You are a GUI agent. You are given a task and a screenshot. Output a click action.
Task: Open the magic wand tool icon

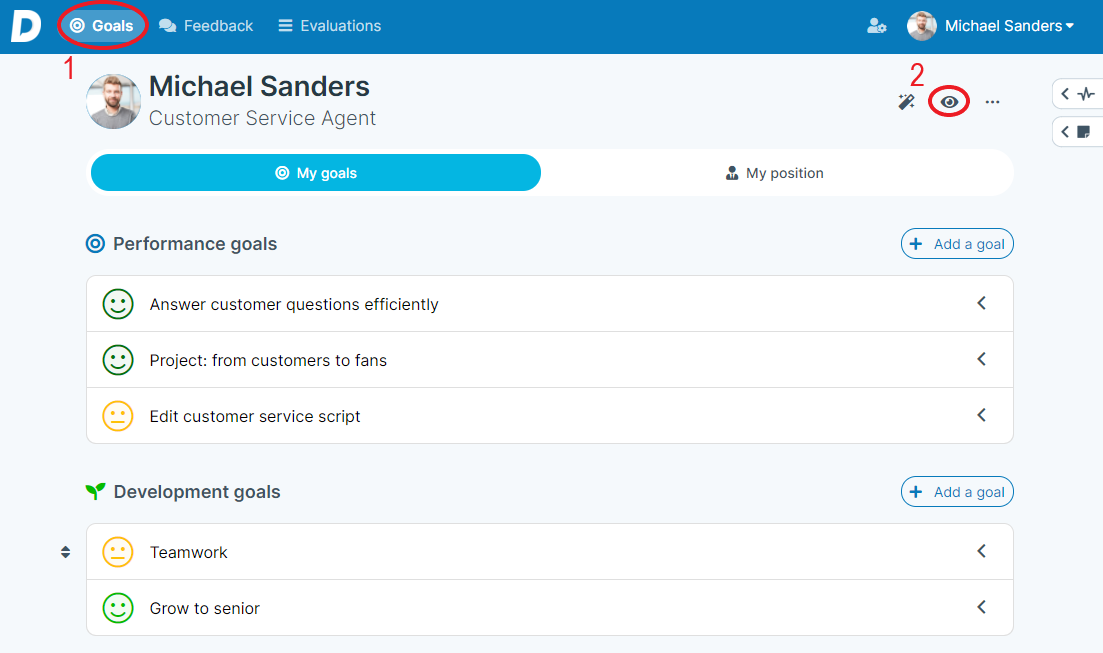906,102
